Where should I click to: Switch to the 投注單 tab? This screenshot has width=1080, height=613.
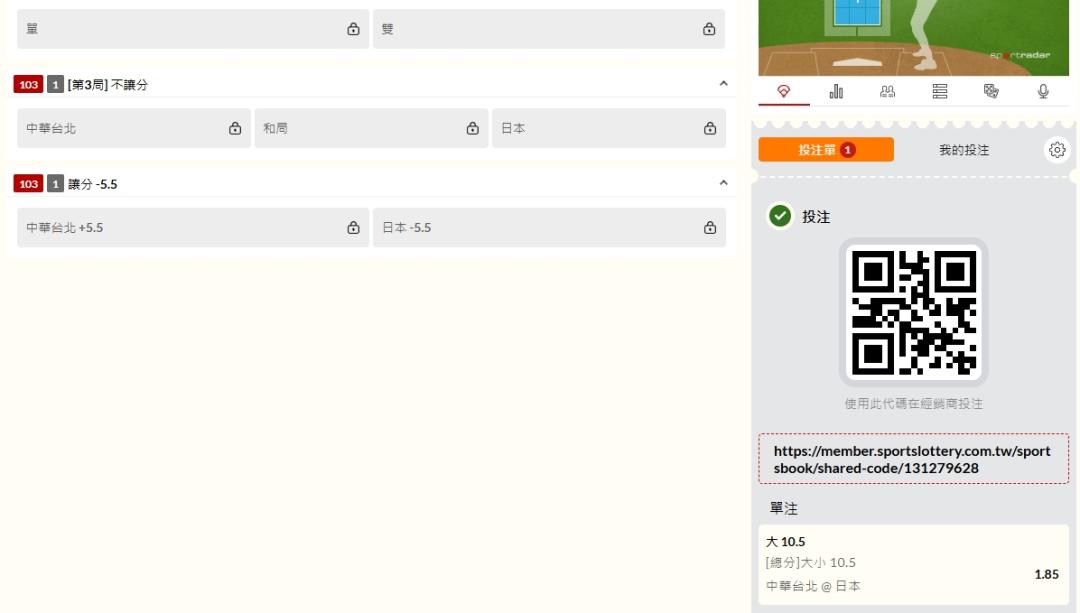click(x=826, y=149)
